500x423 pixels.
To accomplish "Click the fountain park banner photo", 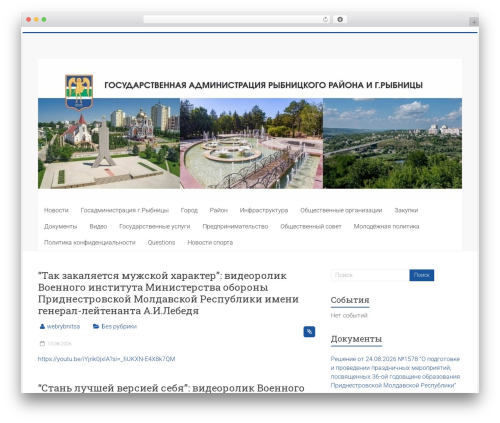I will point(251,143).
